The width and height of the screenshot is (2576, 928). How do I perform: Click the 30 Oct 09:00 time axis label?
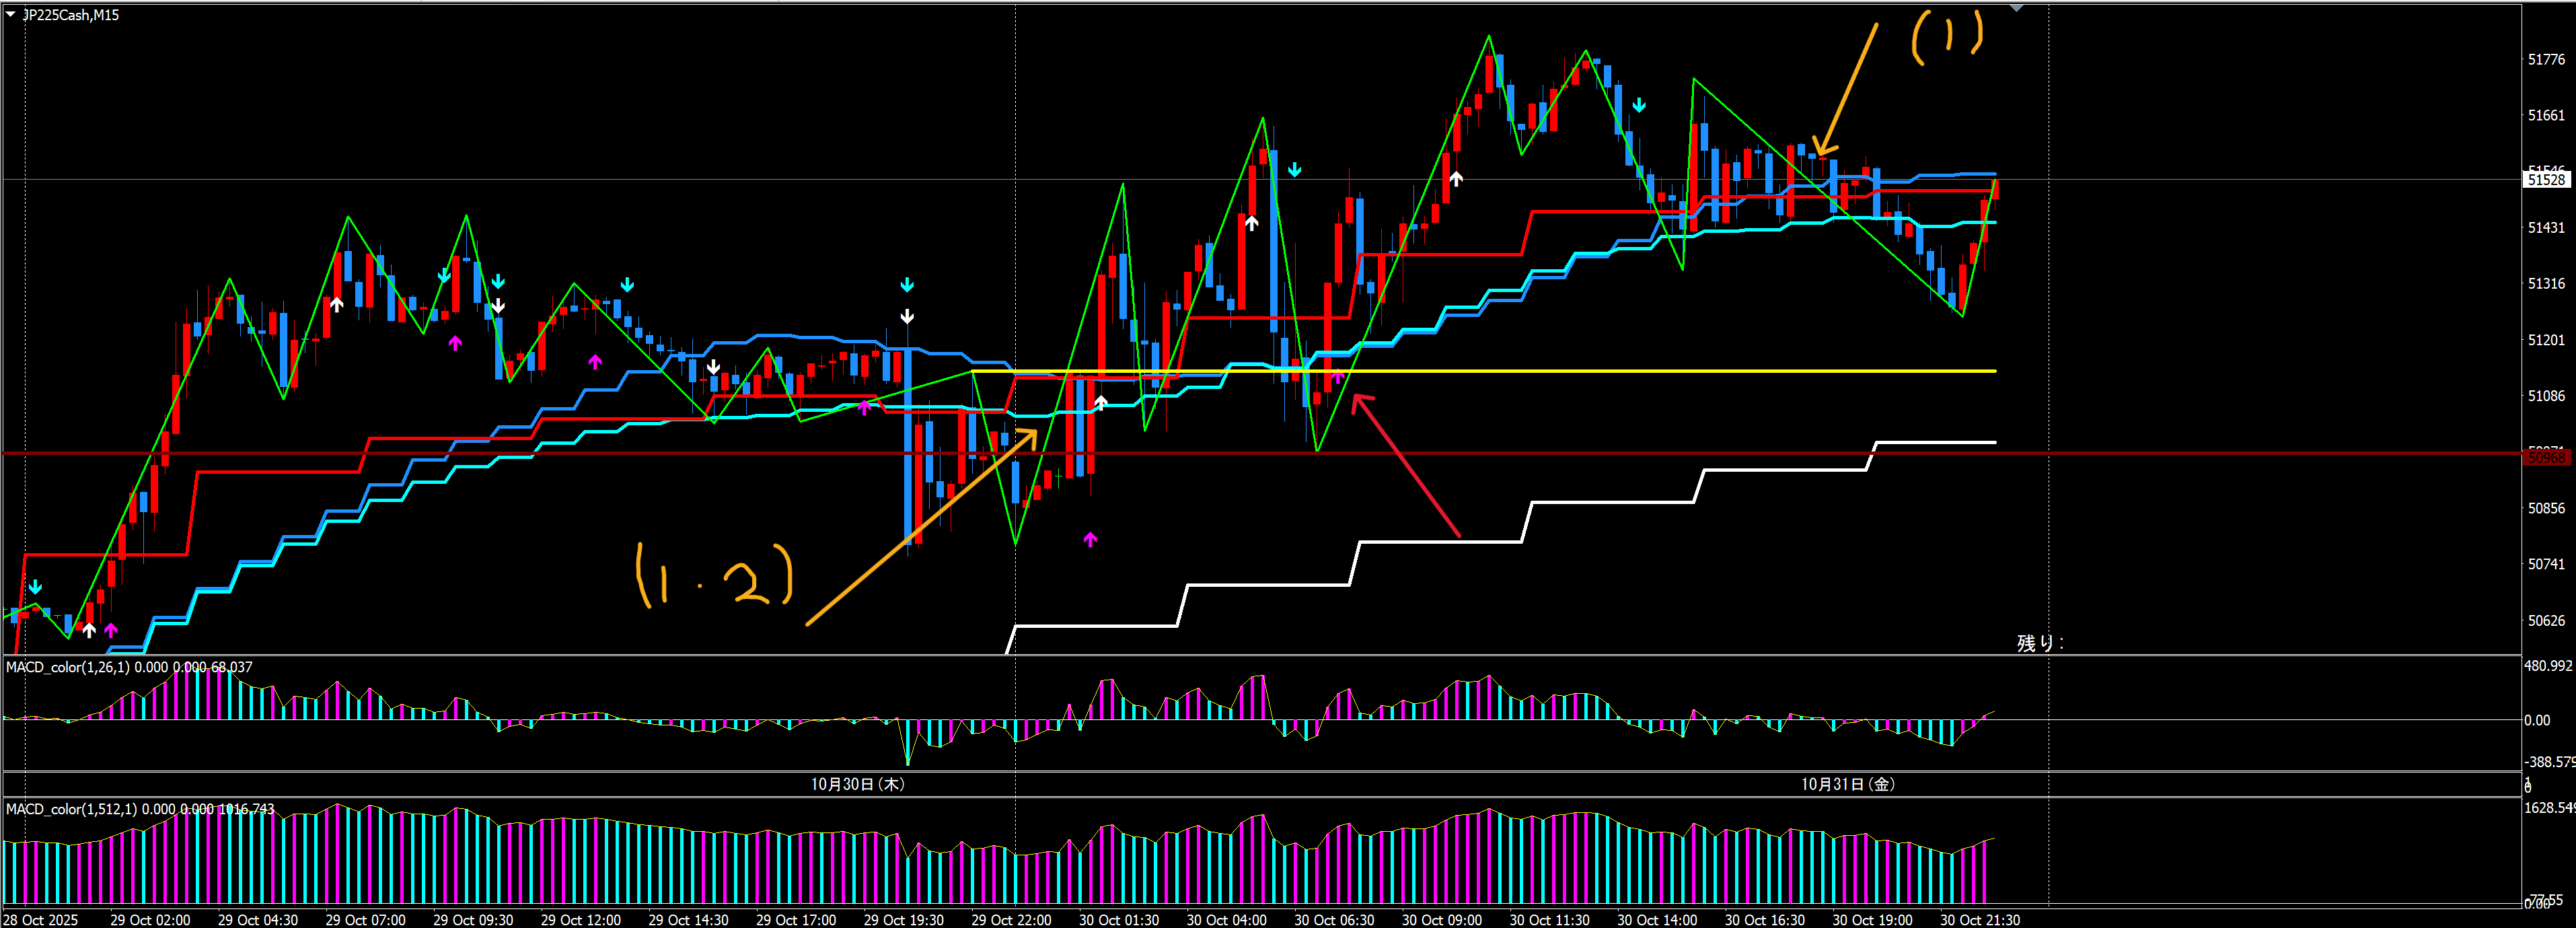pos(1441,920)
